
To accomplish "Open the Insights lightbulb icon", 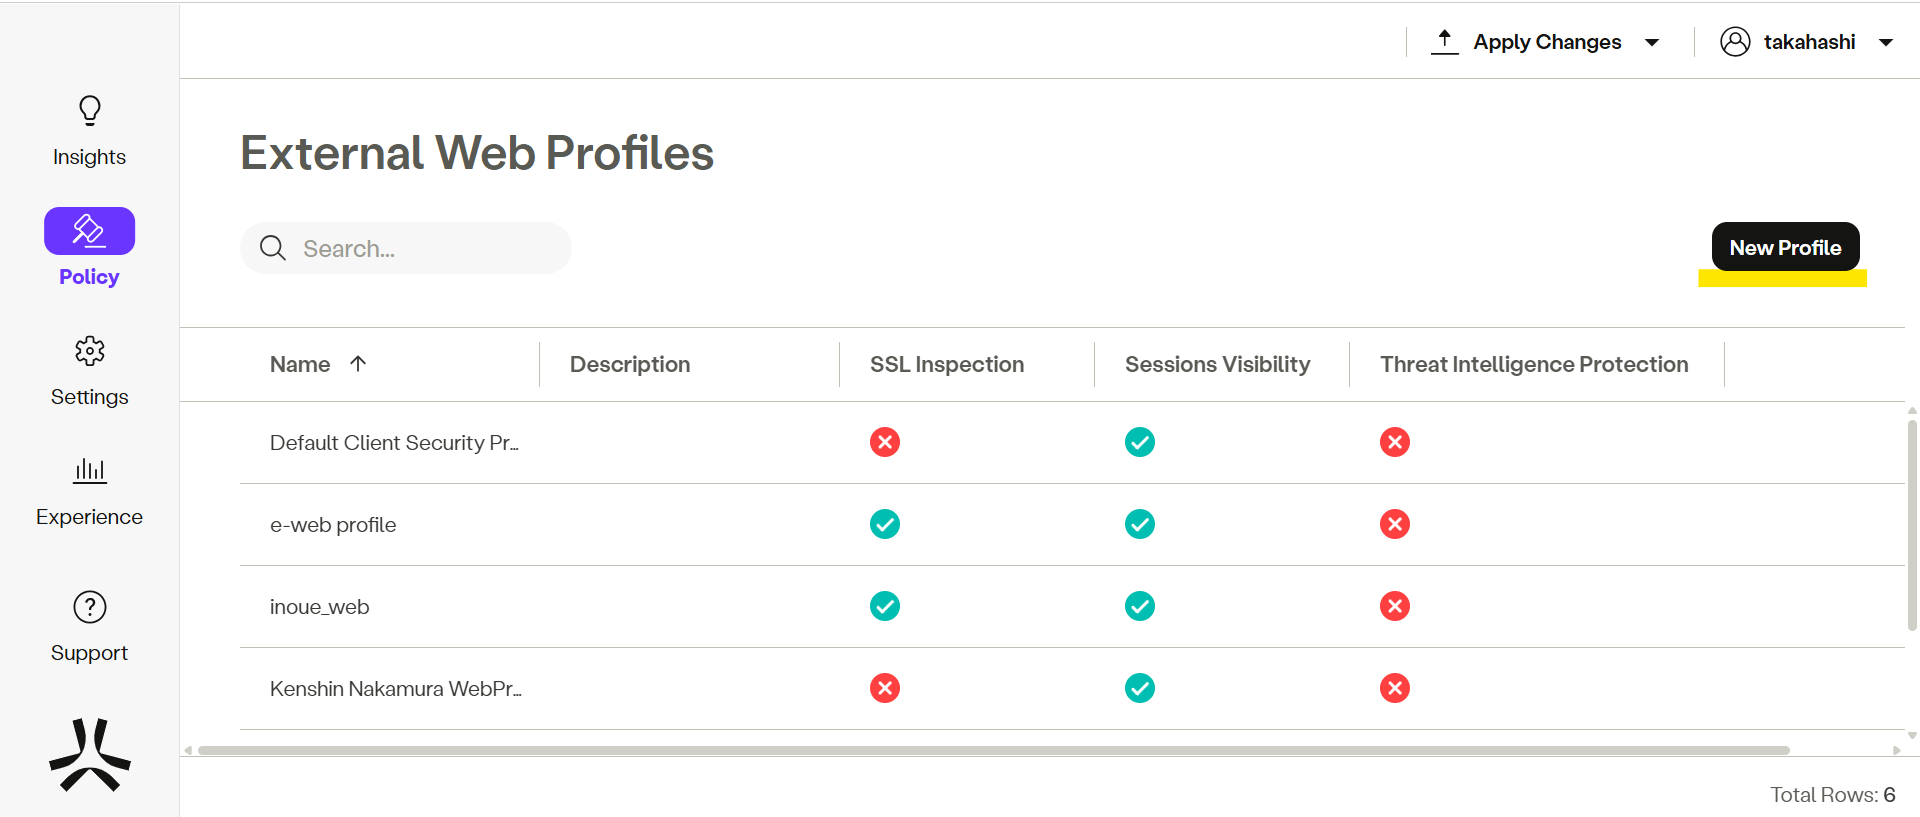I will [x=90, y=111].
